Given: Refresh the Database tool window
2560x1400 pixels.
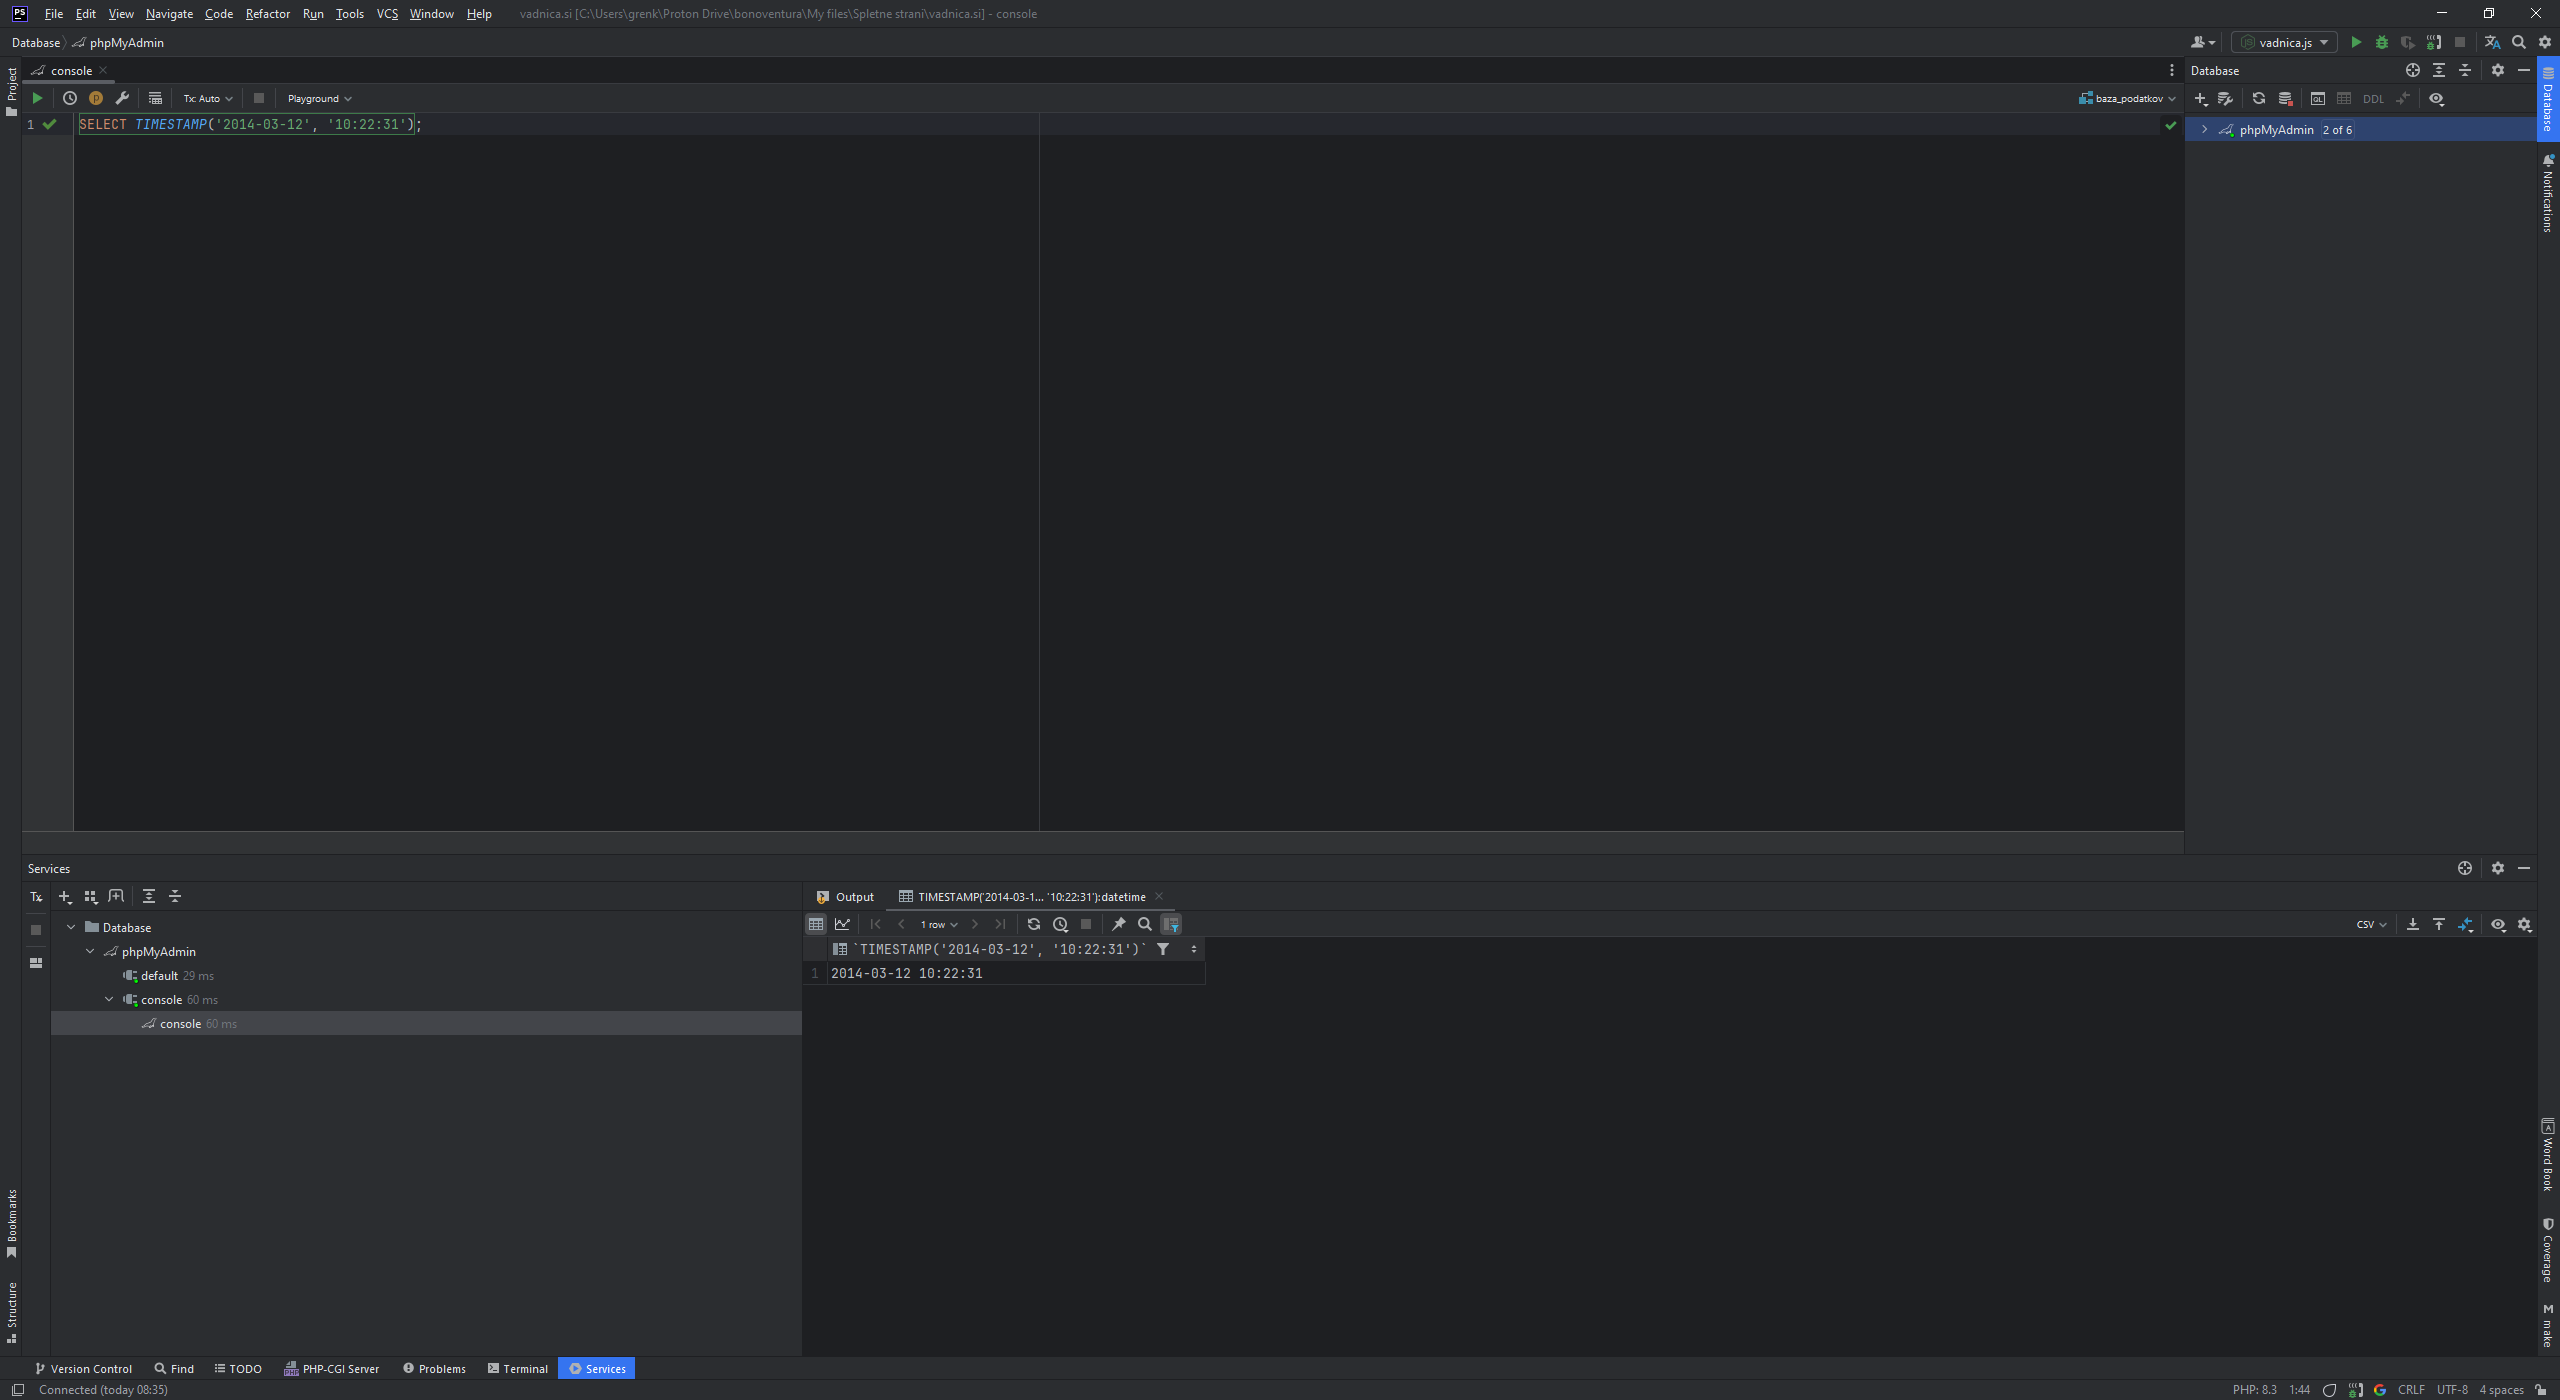Looking at the screenshot, I should pos(2258,99).
